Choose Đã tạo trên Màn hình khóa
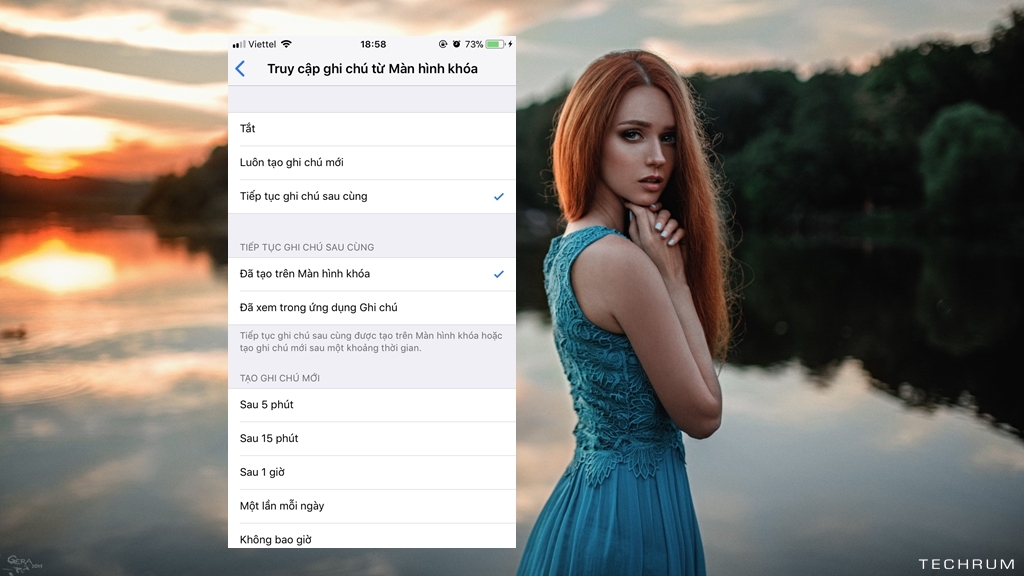The image size is (1024, 576). [x=372, y=274]
